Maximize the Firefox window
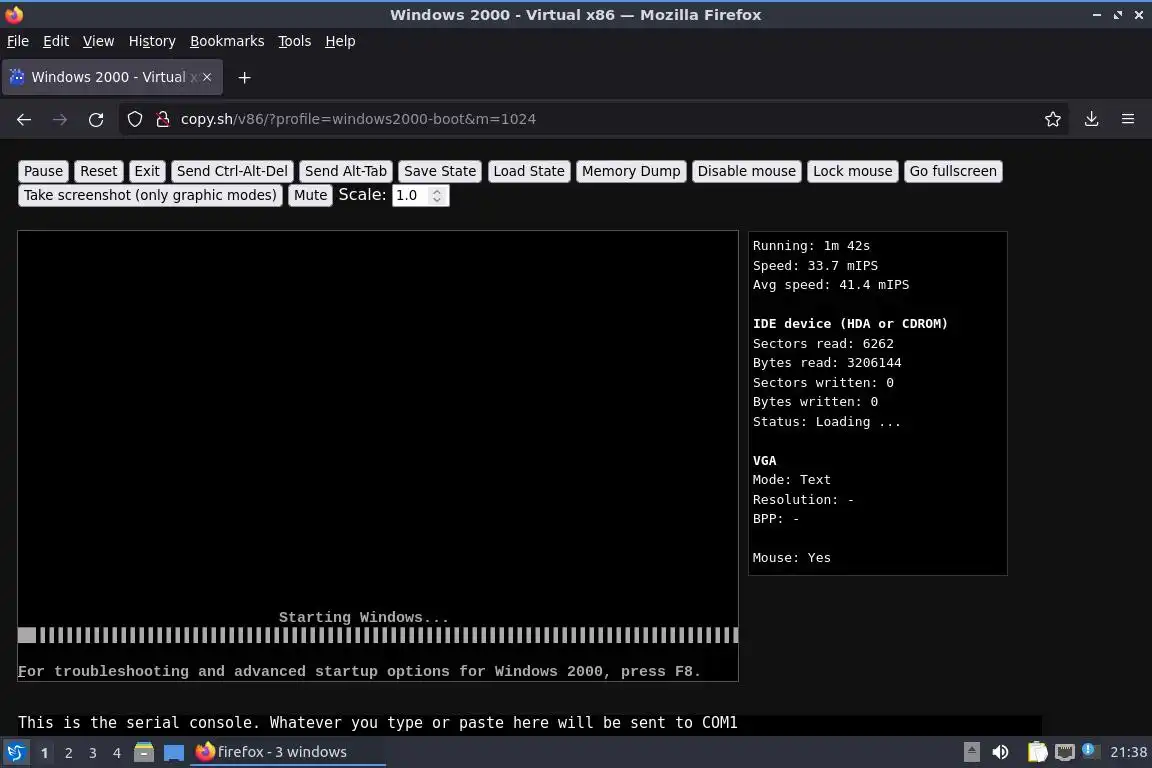1152x768 pixels. (1117, 15)
